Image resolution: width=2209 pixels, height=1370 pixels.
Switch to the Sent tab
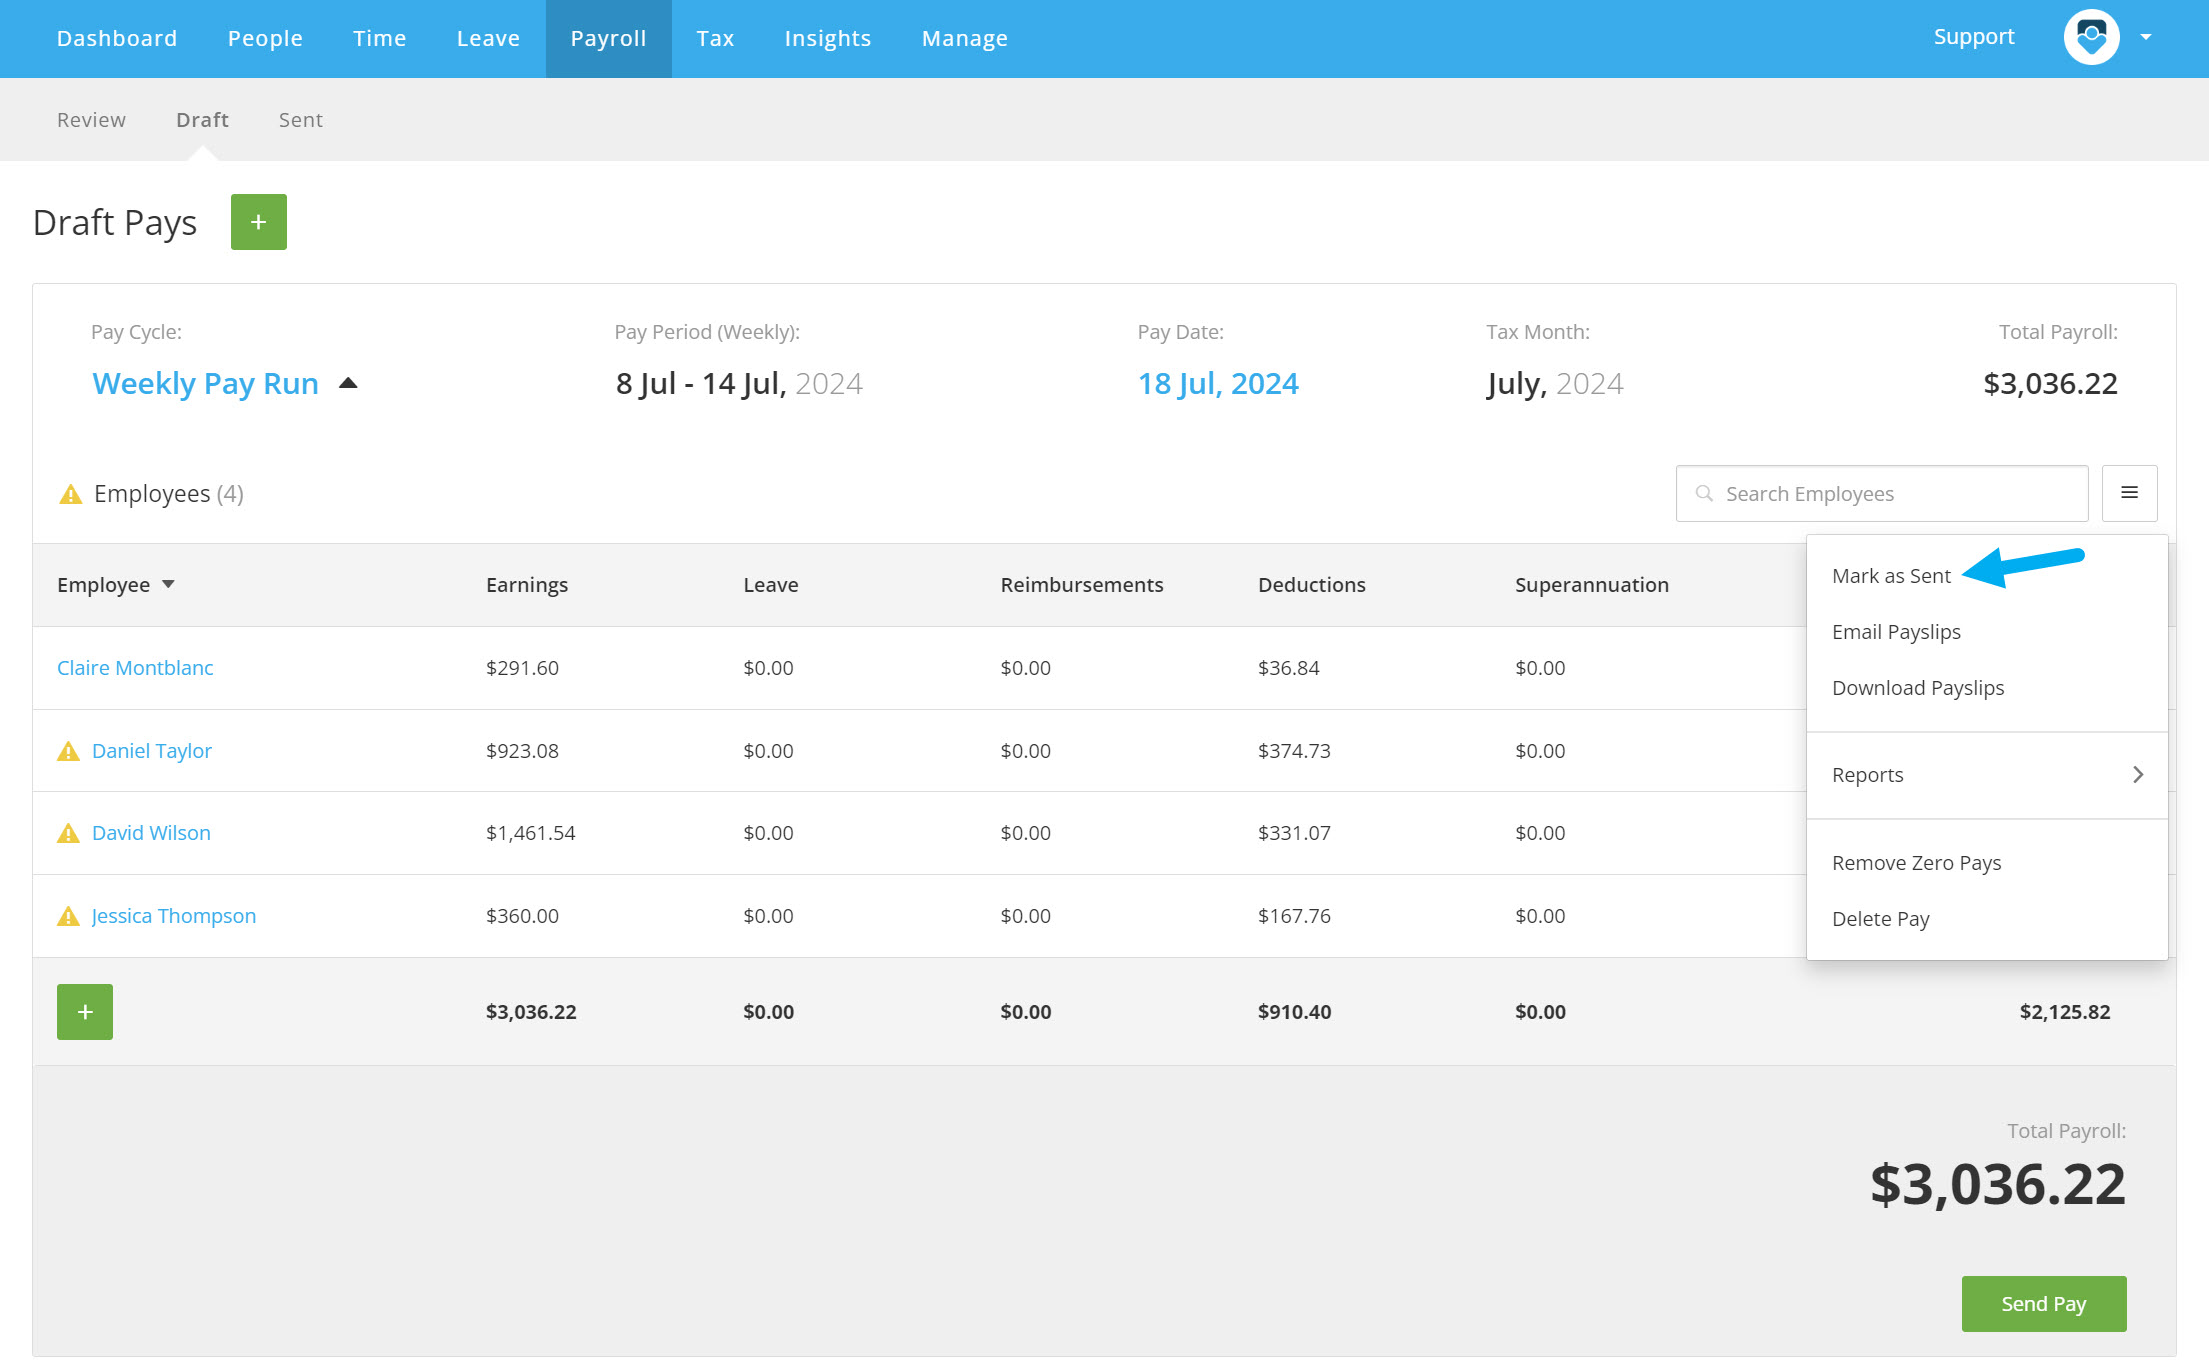300,120
